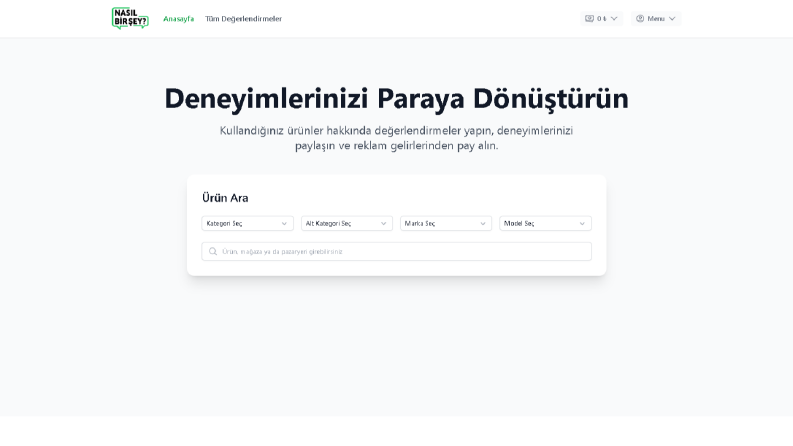Click the user profile icon in Menu
This screenshot has height=446, width=793.
coord(640,19)
